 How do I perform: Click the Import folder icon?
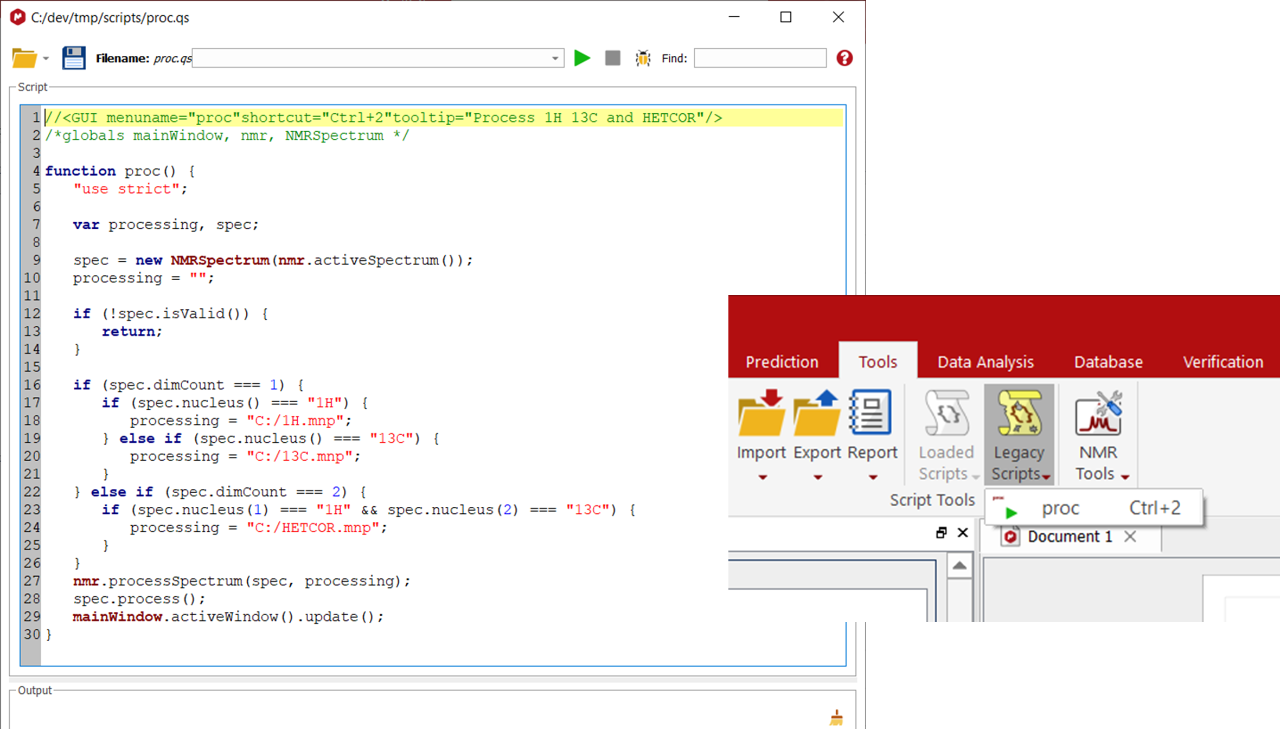pyautogui.click(x=761, y=415)
